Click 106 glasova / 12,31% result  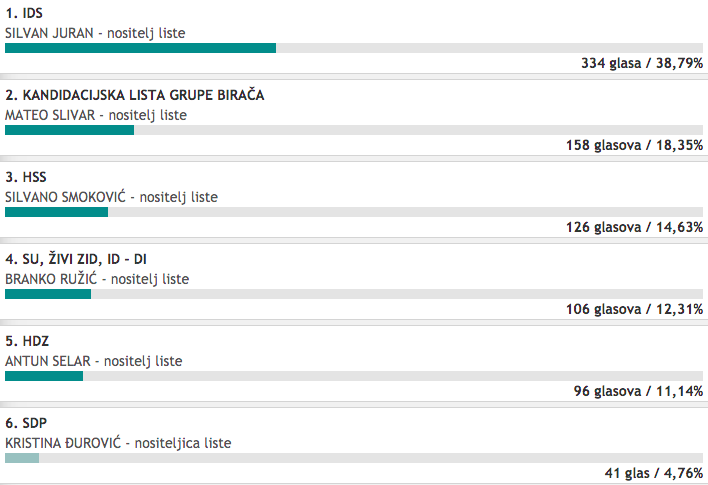(x=634, y=309)
